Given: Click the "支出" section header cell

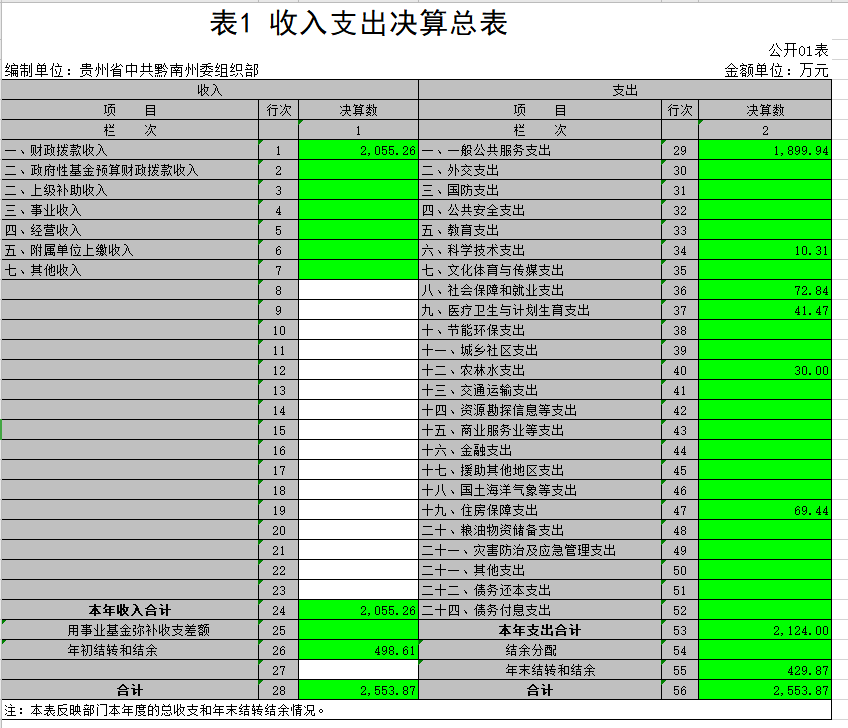Looking at the screenshot, I should [625, 90].
